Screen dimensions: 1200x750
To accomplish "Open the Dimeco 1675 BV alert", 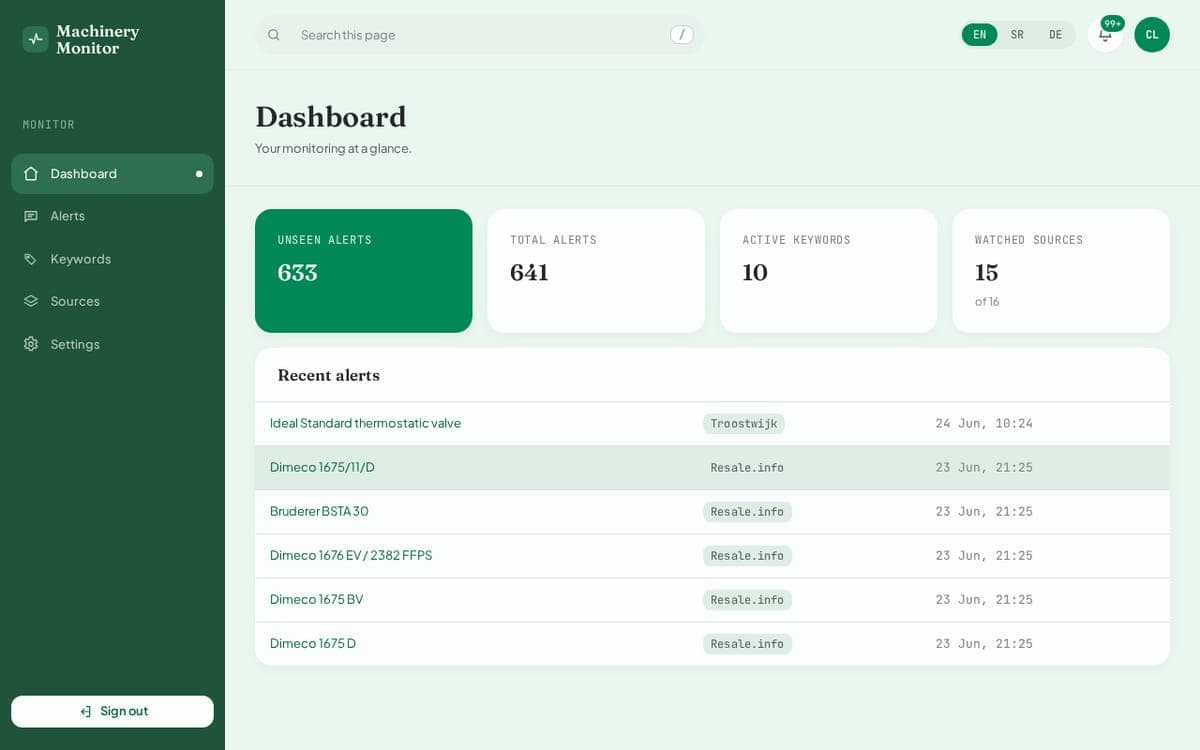I will tap(316, 599).
